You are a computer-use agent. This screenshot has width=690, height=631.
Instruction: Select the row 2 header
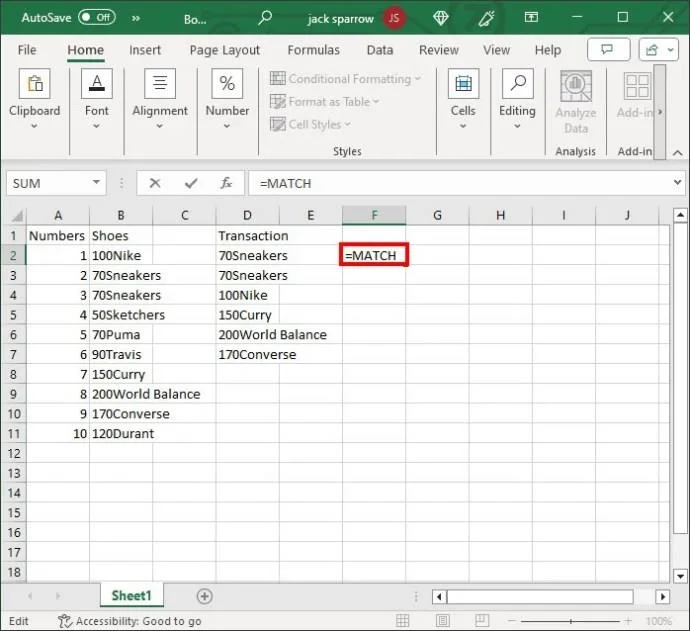[x=13, y=255]
